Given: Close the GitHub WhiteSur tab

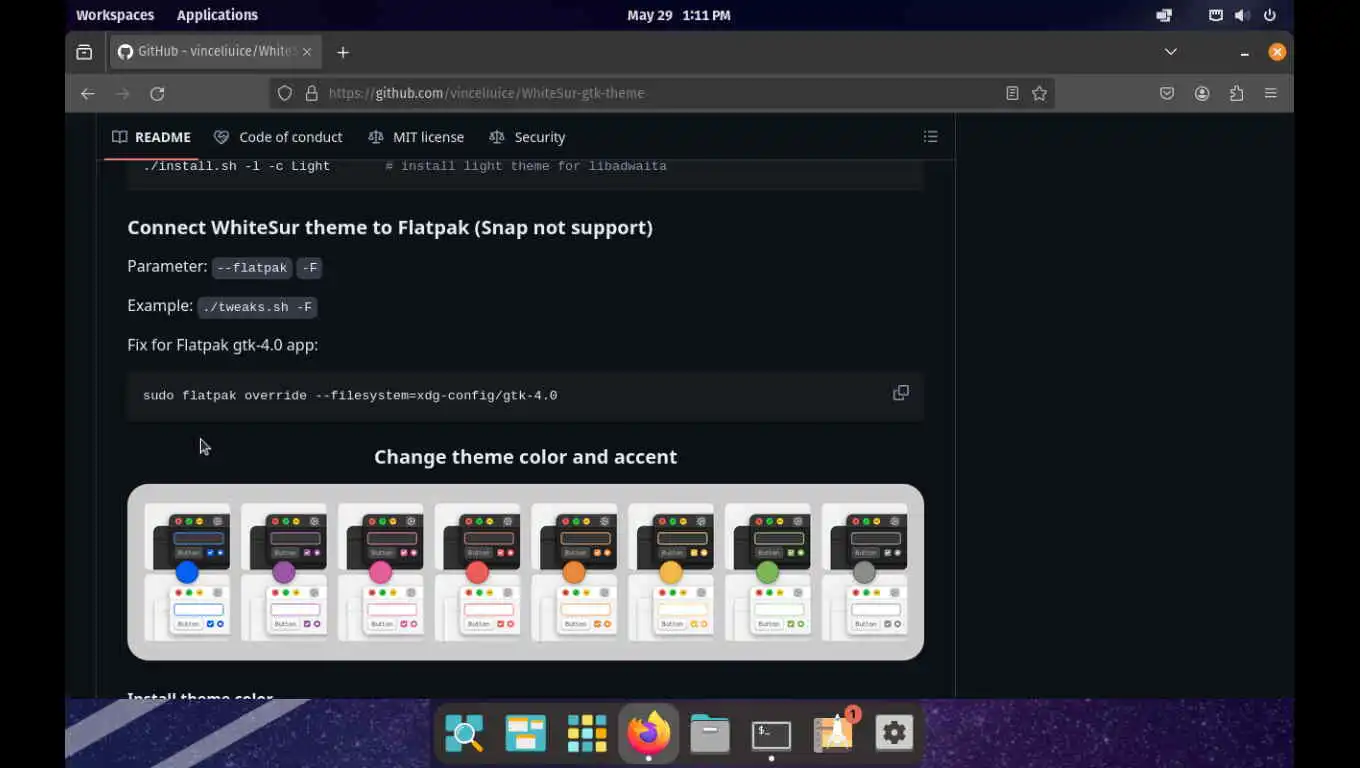Looking at the screenshot, I should [x=307, y=52].
